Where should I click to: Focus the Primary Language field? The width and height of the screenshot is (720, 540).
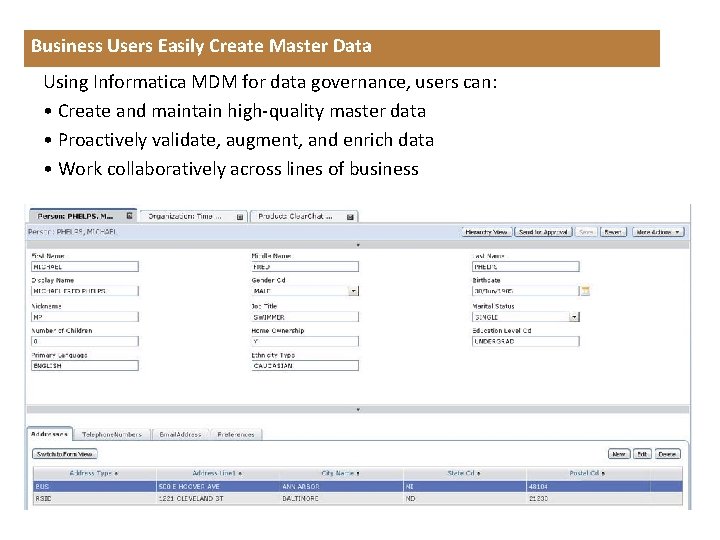(x=85, y=366)
